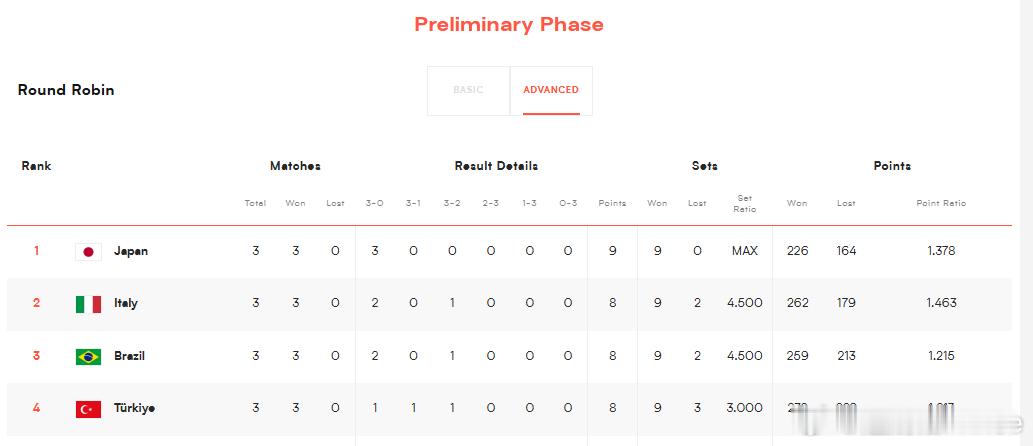This screenshot has width=1033, height=446.
Task: Open the Japan team link
Action: coord(131,251)
